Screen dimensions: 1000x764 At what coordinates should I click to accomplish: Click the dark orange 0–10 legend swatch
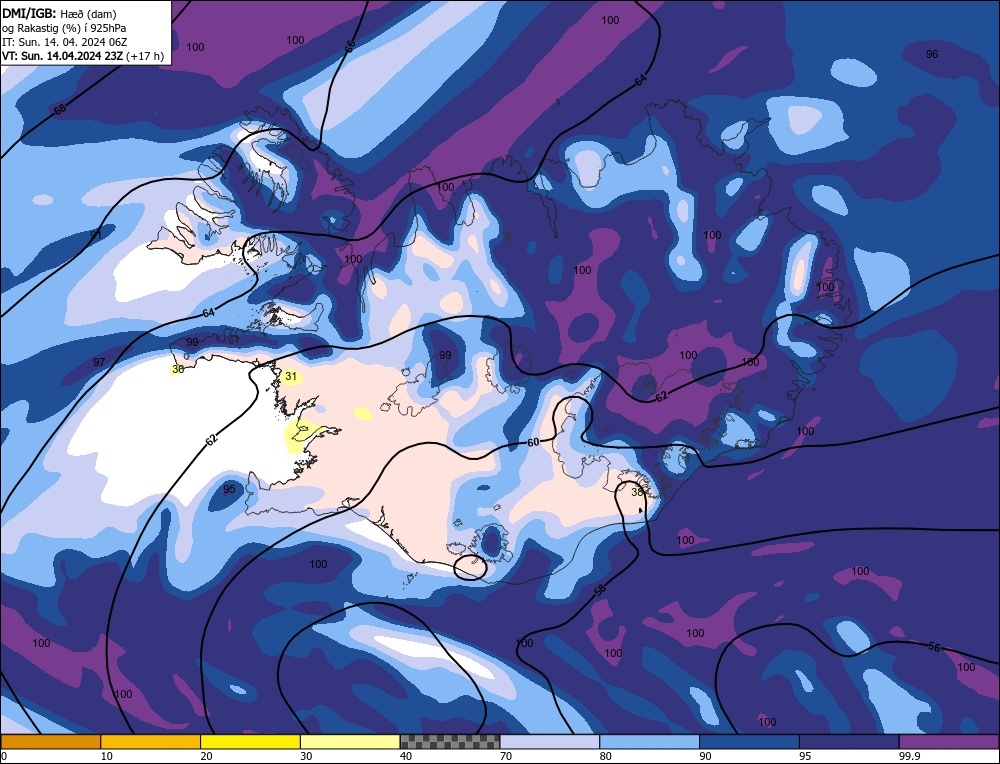(51, 742)
